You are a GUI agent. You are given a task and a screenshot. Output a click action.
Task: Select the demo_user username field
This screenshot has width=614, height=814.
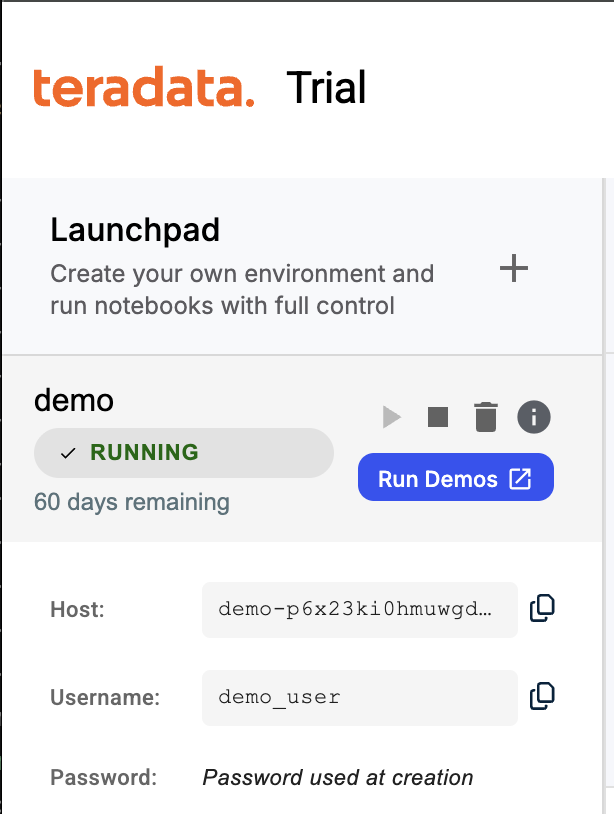point(360,698)
